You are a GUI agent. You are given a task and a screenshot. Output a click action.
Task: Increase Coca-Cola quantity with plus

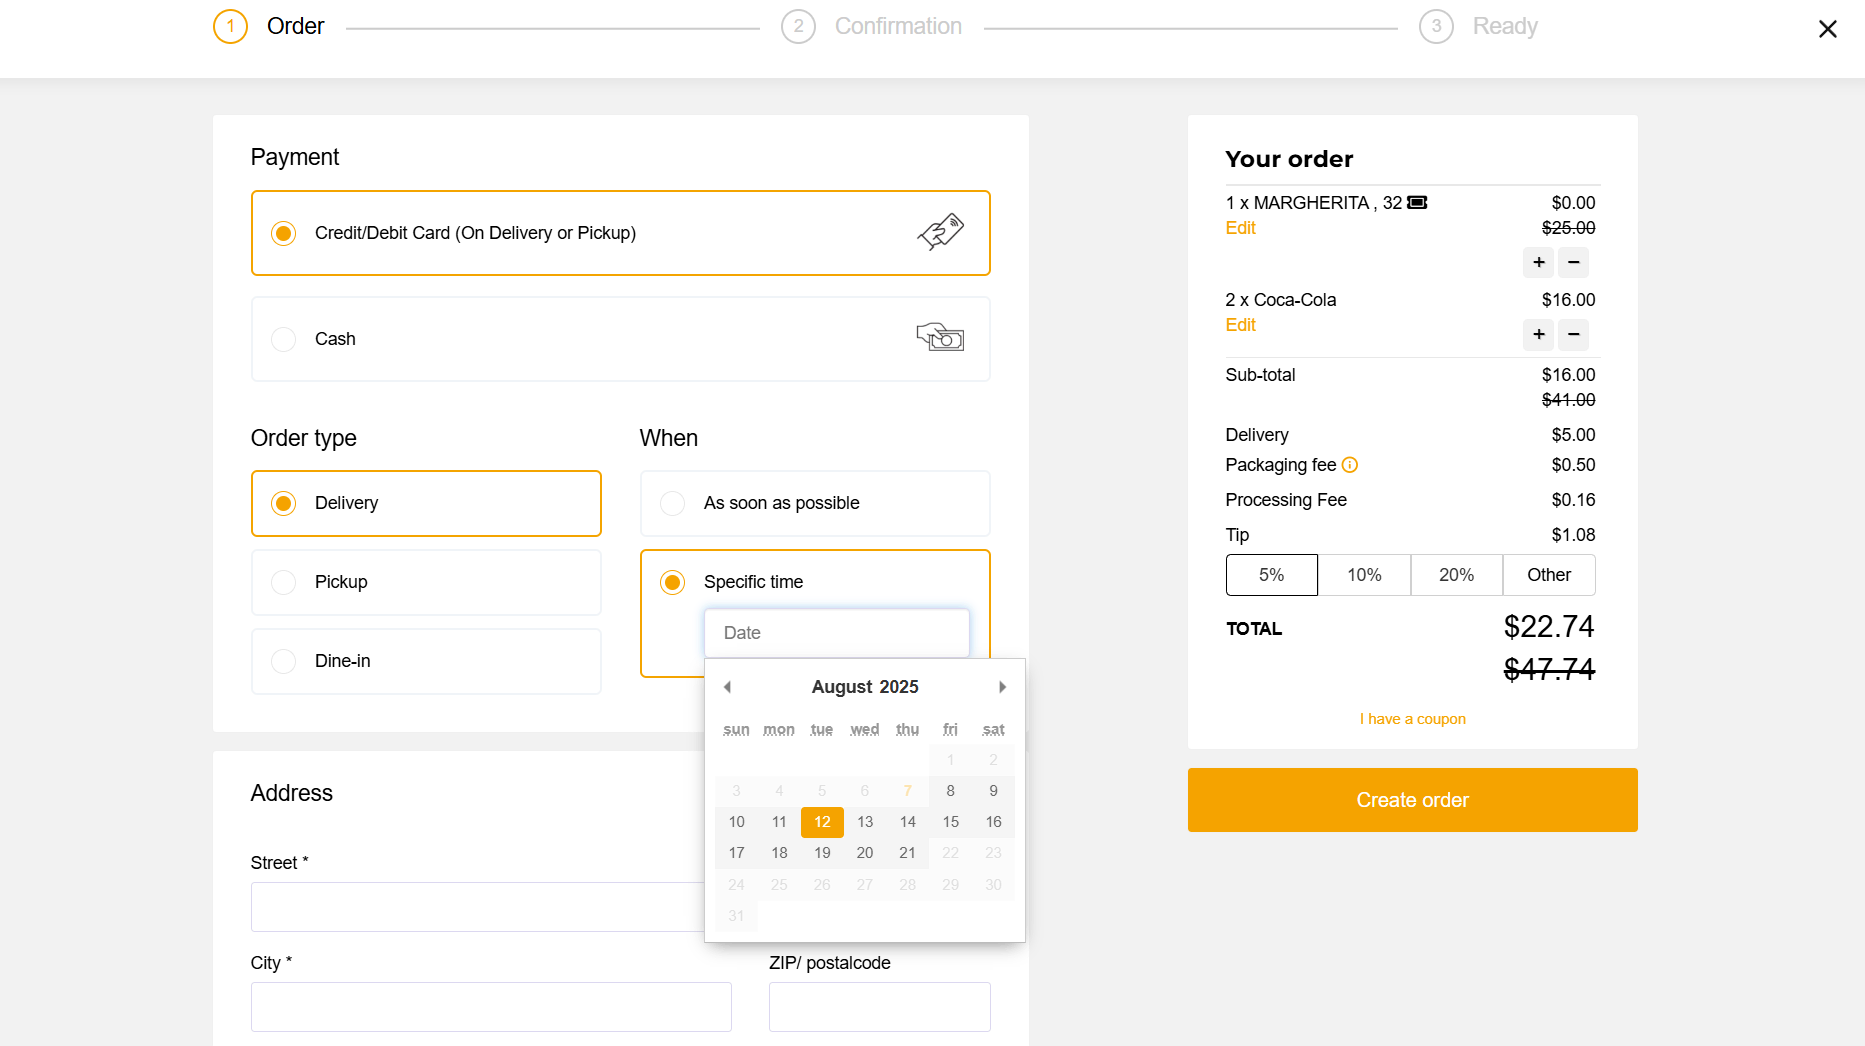point(1539,334)
